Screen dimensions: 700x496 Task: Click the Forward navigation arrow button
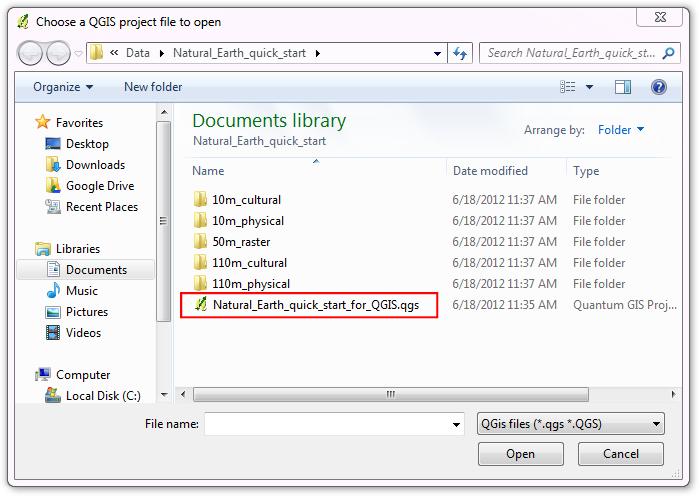pyautogui.click(x=58, y=54)
